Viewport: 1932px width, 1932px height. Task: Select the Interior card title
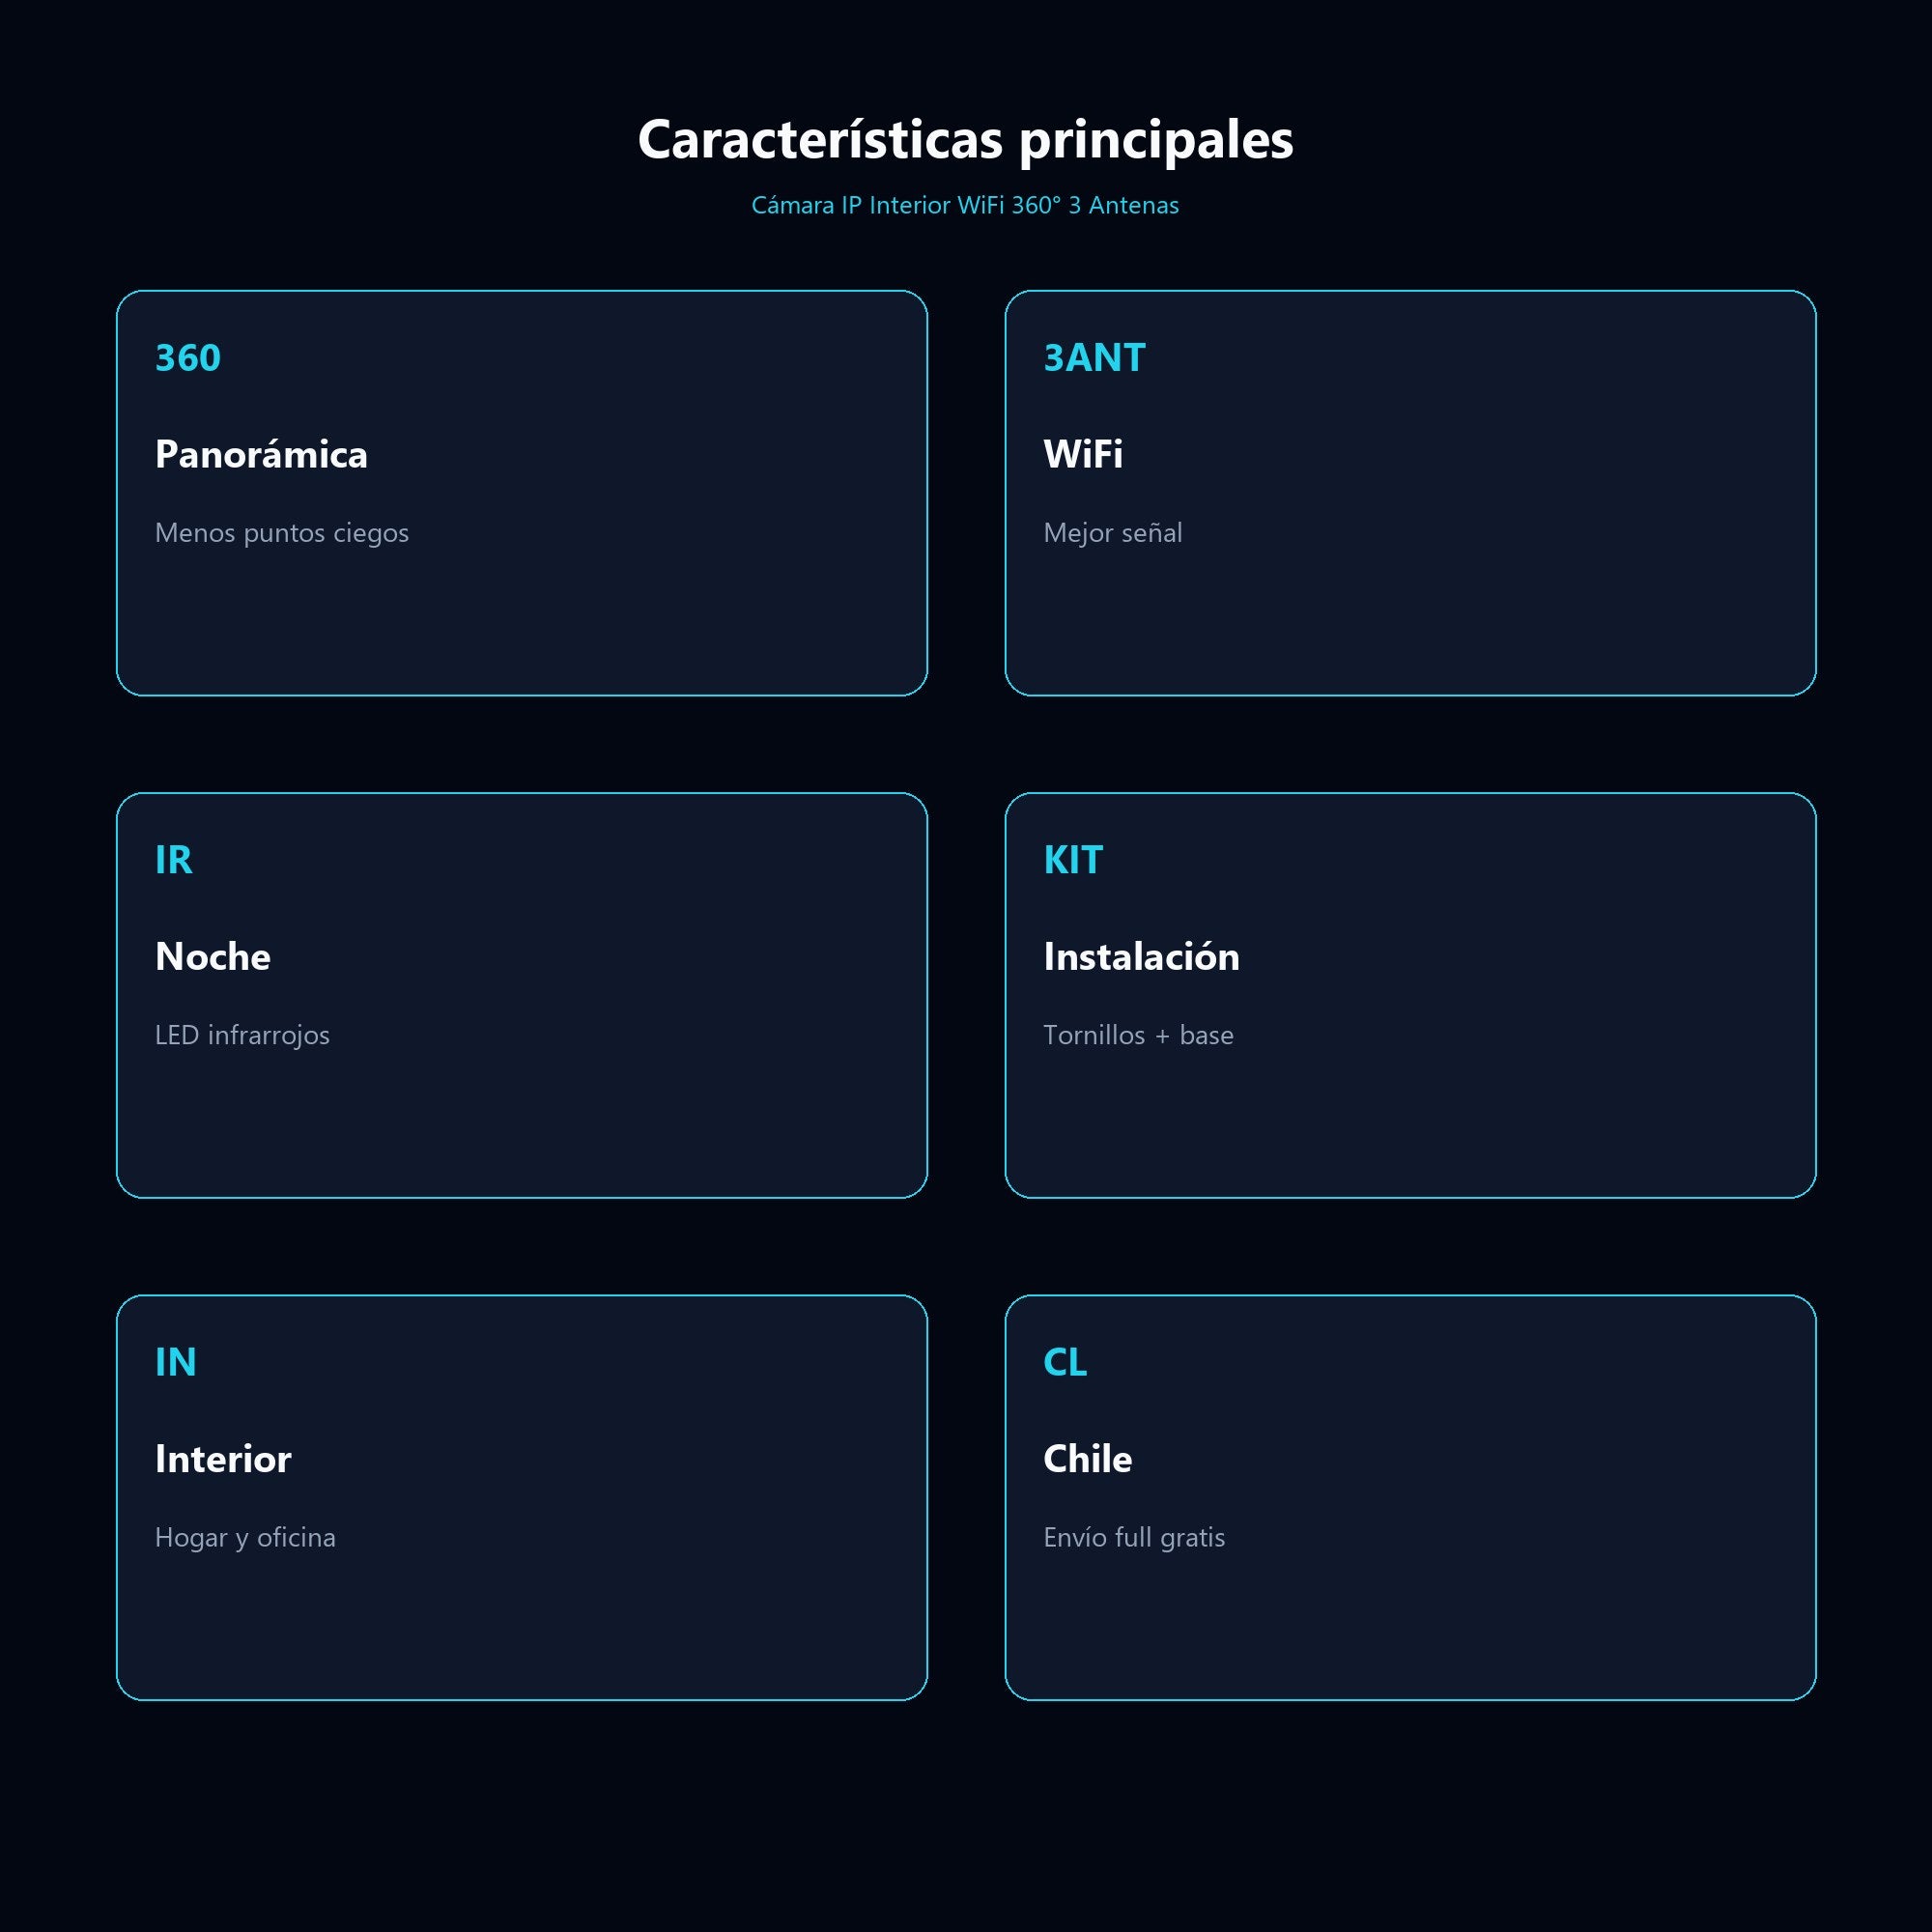pyautogui.click(x=223, y=1459)
